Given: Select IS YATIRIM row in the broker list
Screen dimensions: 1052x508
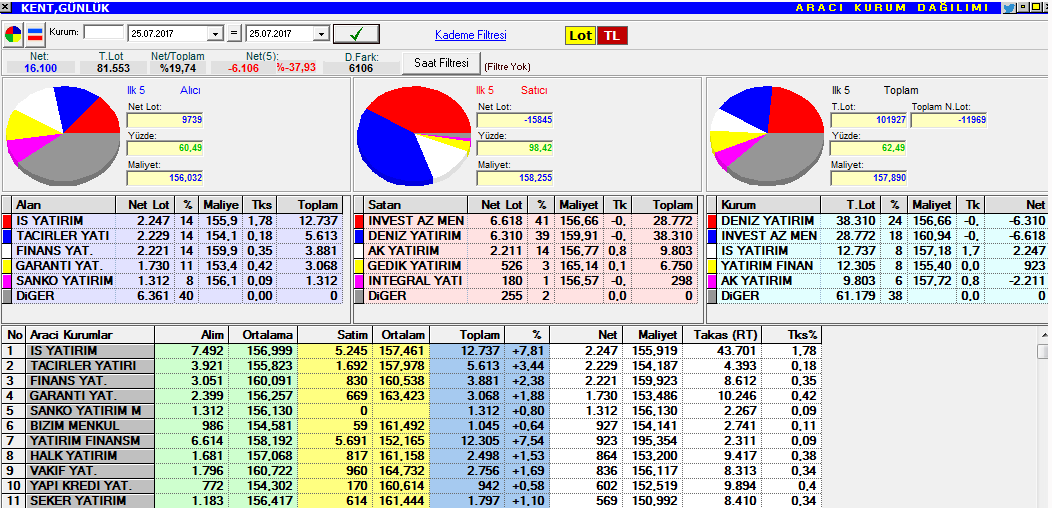Looking at the screenshot, I should point(412,350).
